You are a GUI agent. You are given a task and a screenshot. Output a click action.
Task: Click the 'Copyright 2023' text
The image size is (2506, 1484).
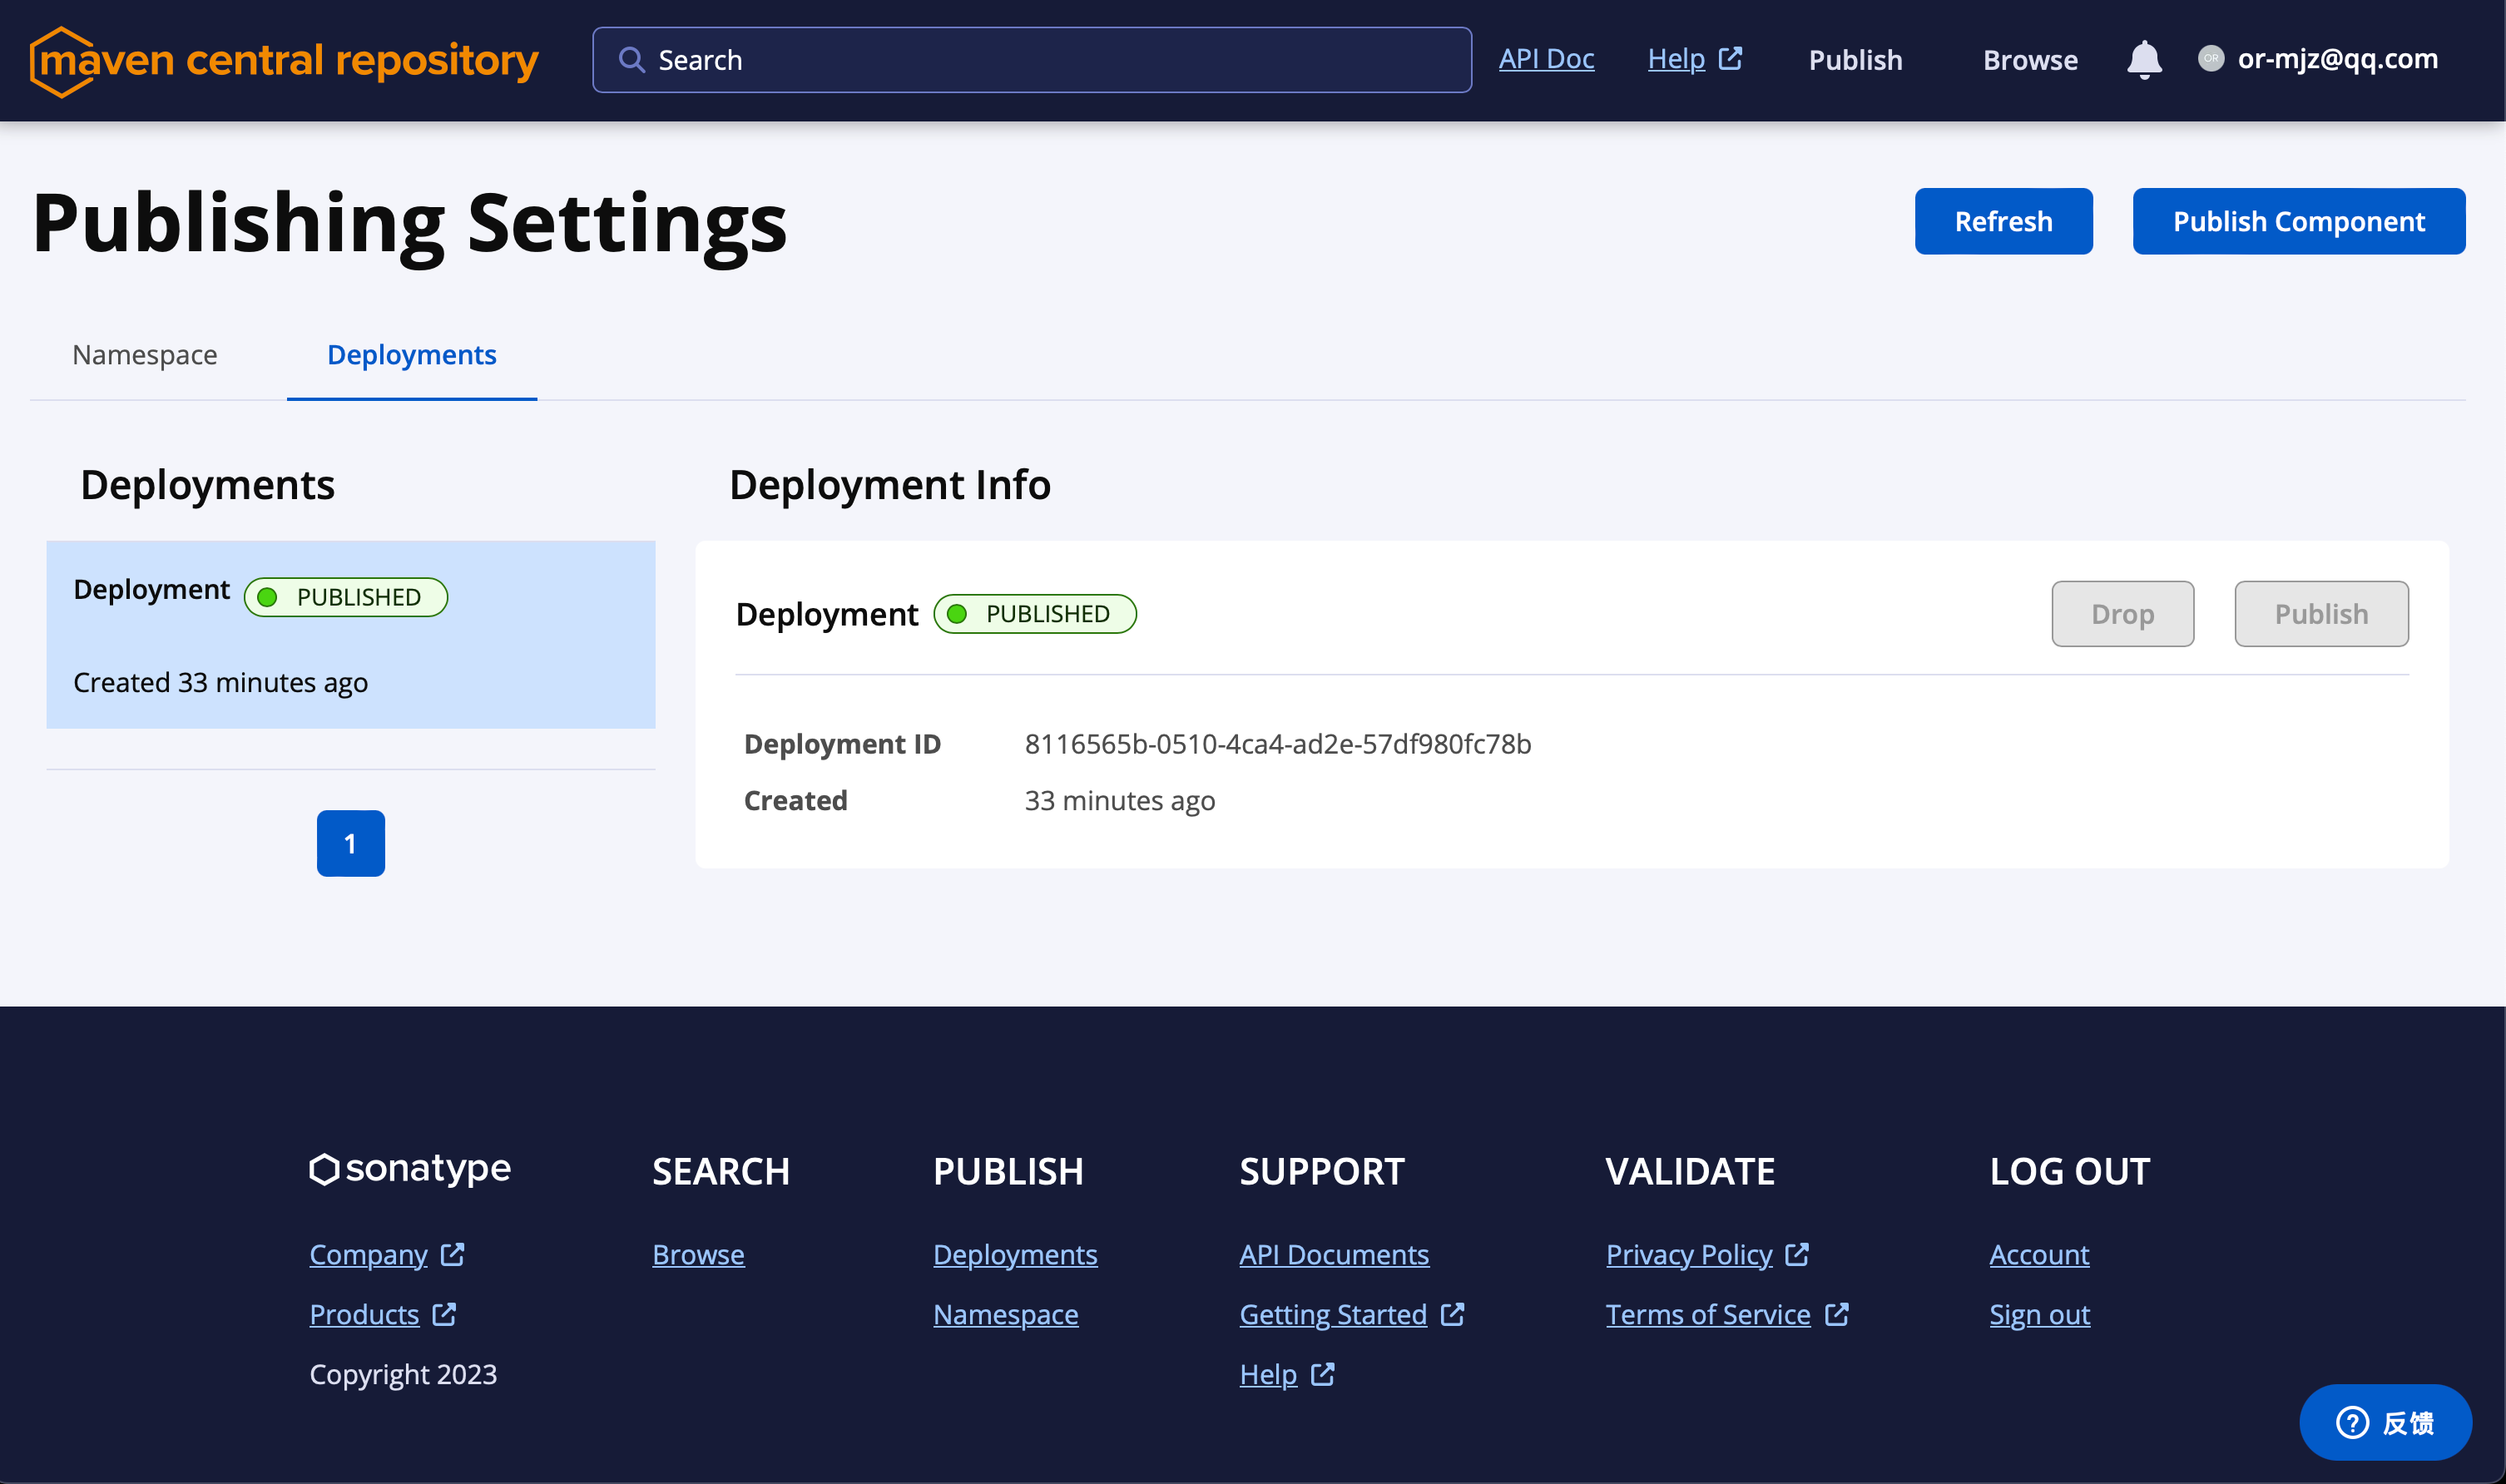pyautogui.click(x=403, y=1374)
